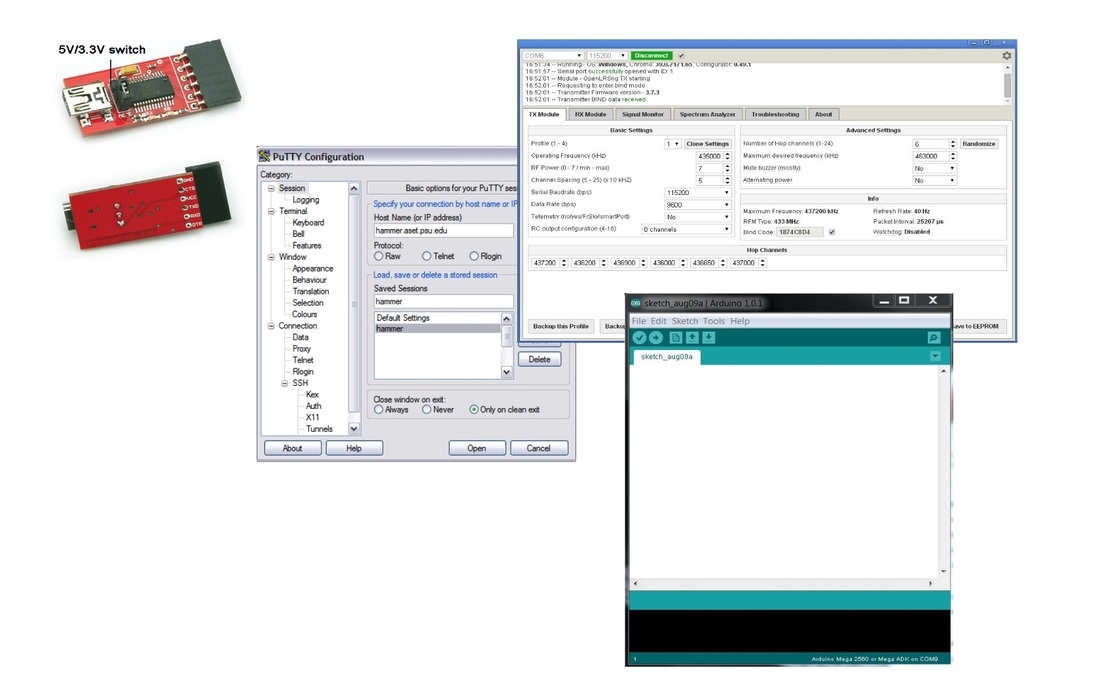Screen dimensions: 1100x687
Task: Choose Never for close window on exit
Action: [x=427, y=409]
